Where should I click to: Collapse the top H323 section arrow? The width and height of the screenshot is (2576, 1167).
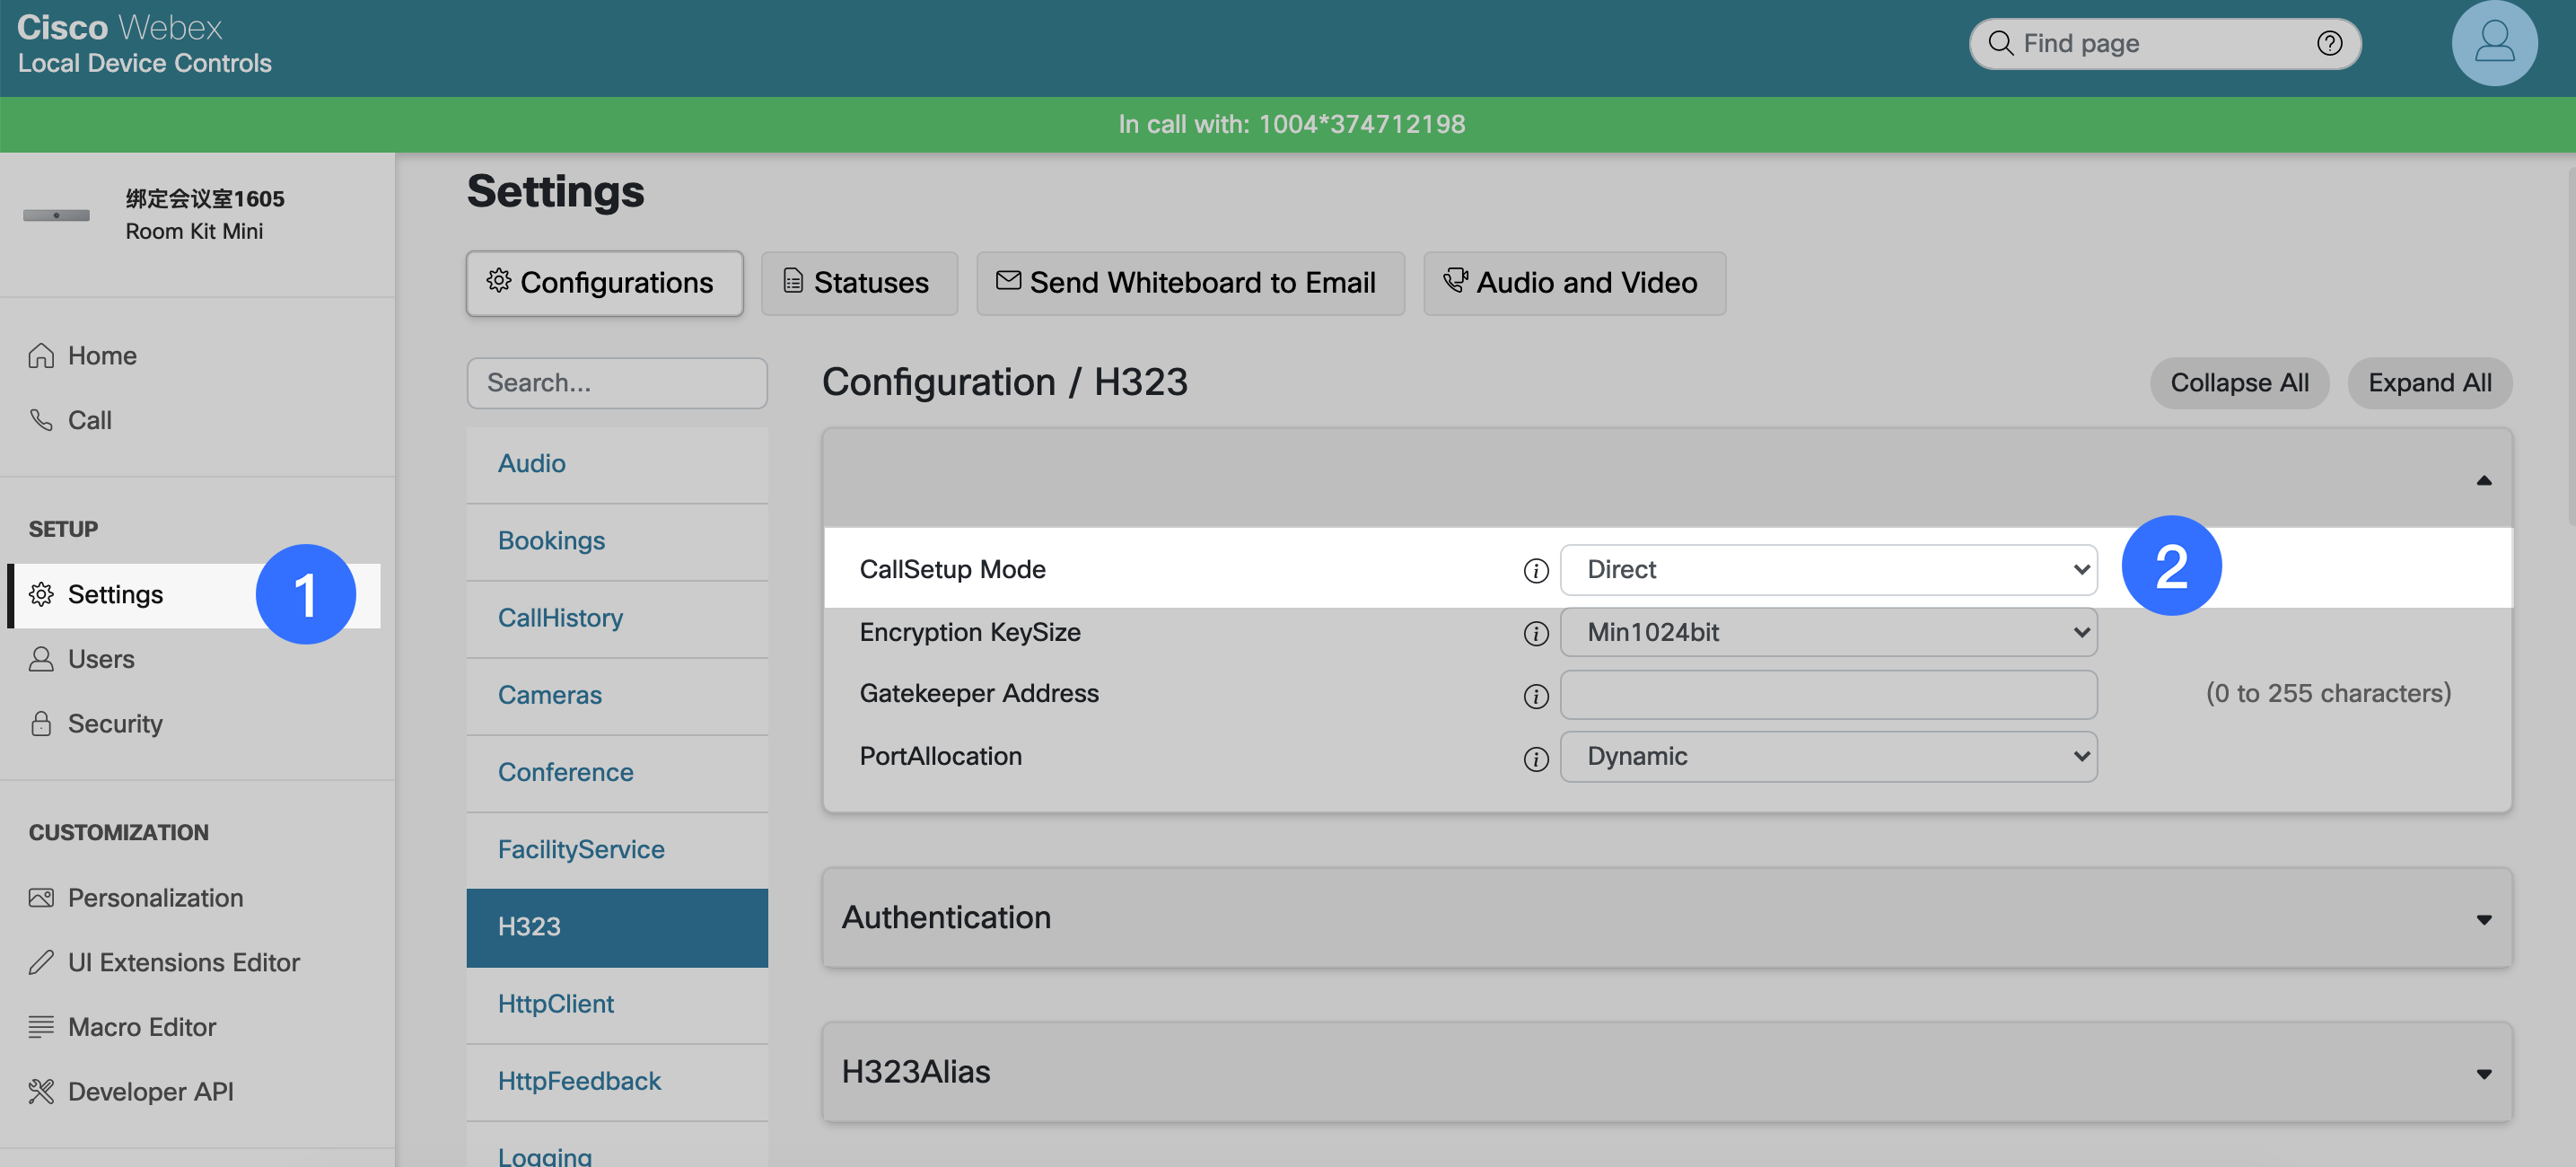pos(2483,480)
